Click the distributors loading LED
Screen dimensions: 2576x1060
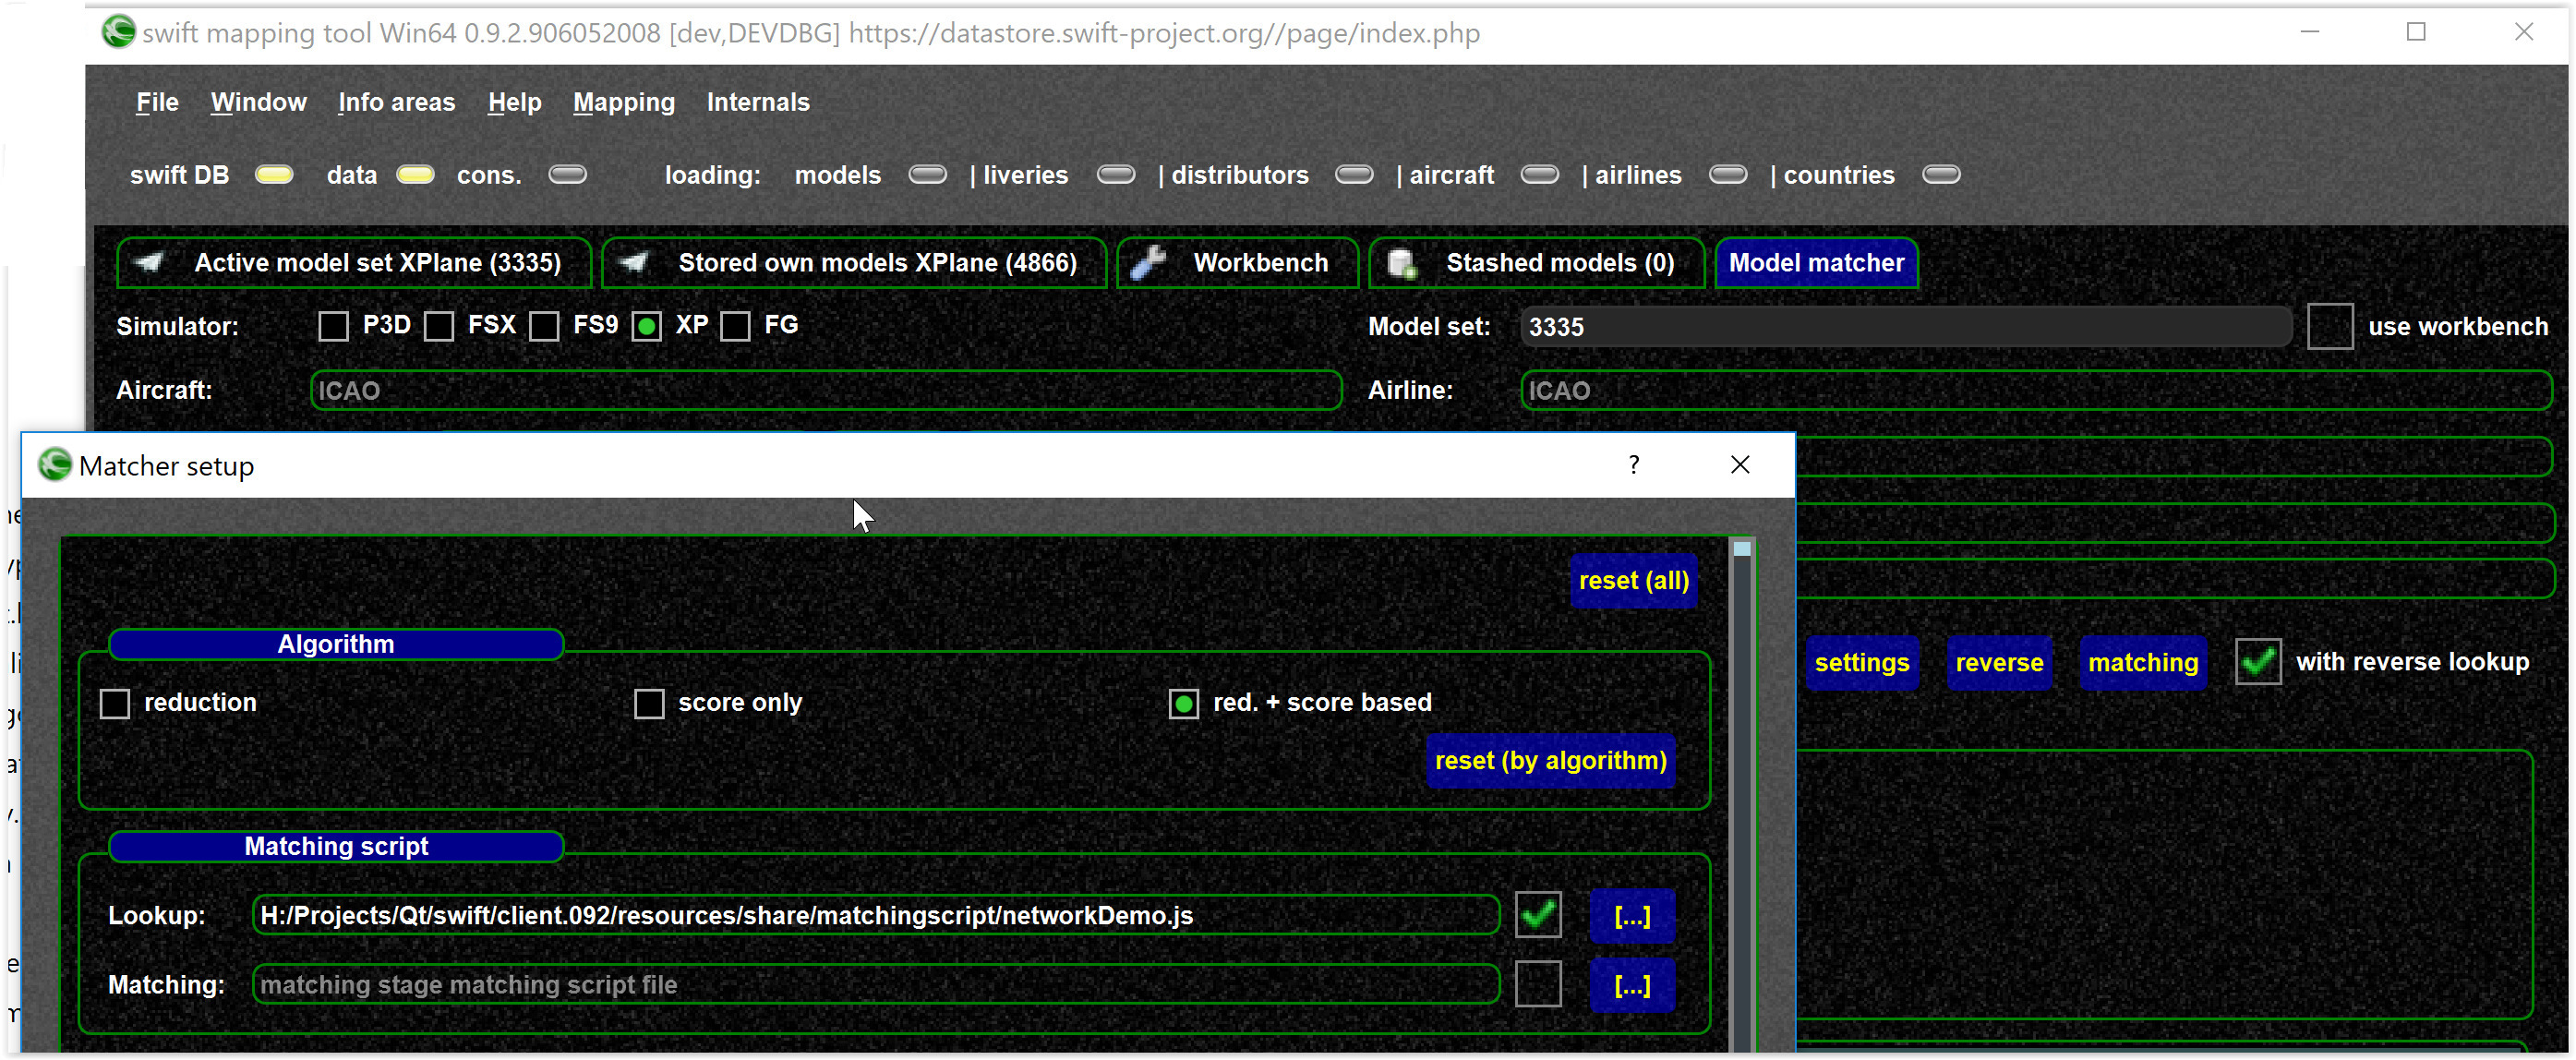(1354, 175)
